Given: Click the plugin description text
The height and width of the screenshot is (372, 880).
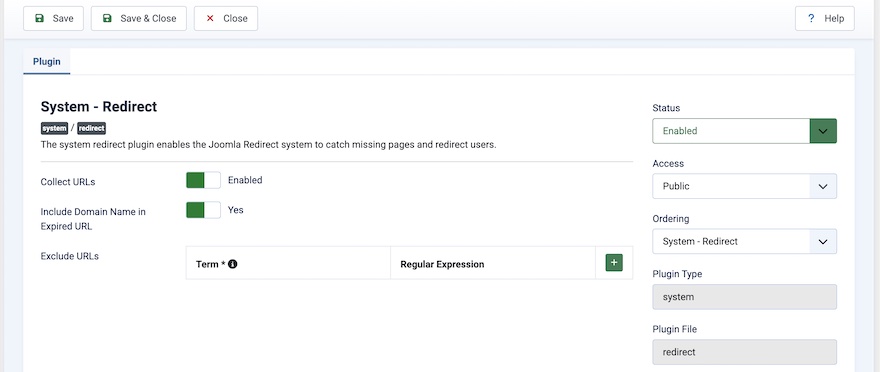Looking at the screenshot, I should pyautogui.click(x=269, y=145).
